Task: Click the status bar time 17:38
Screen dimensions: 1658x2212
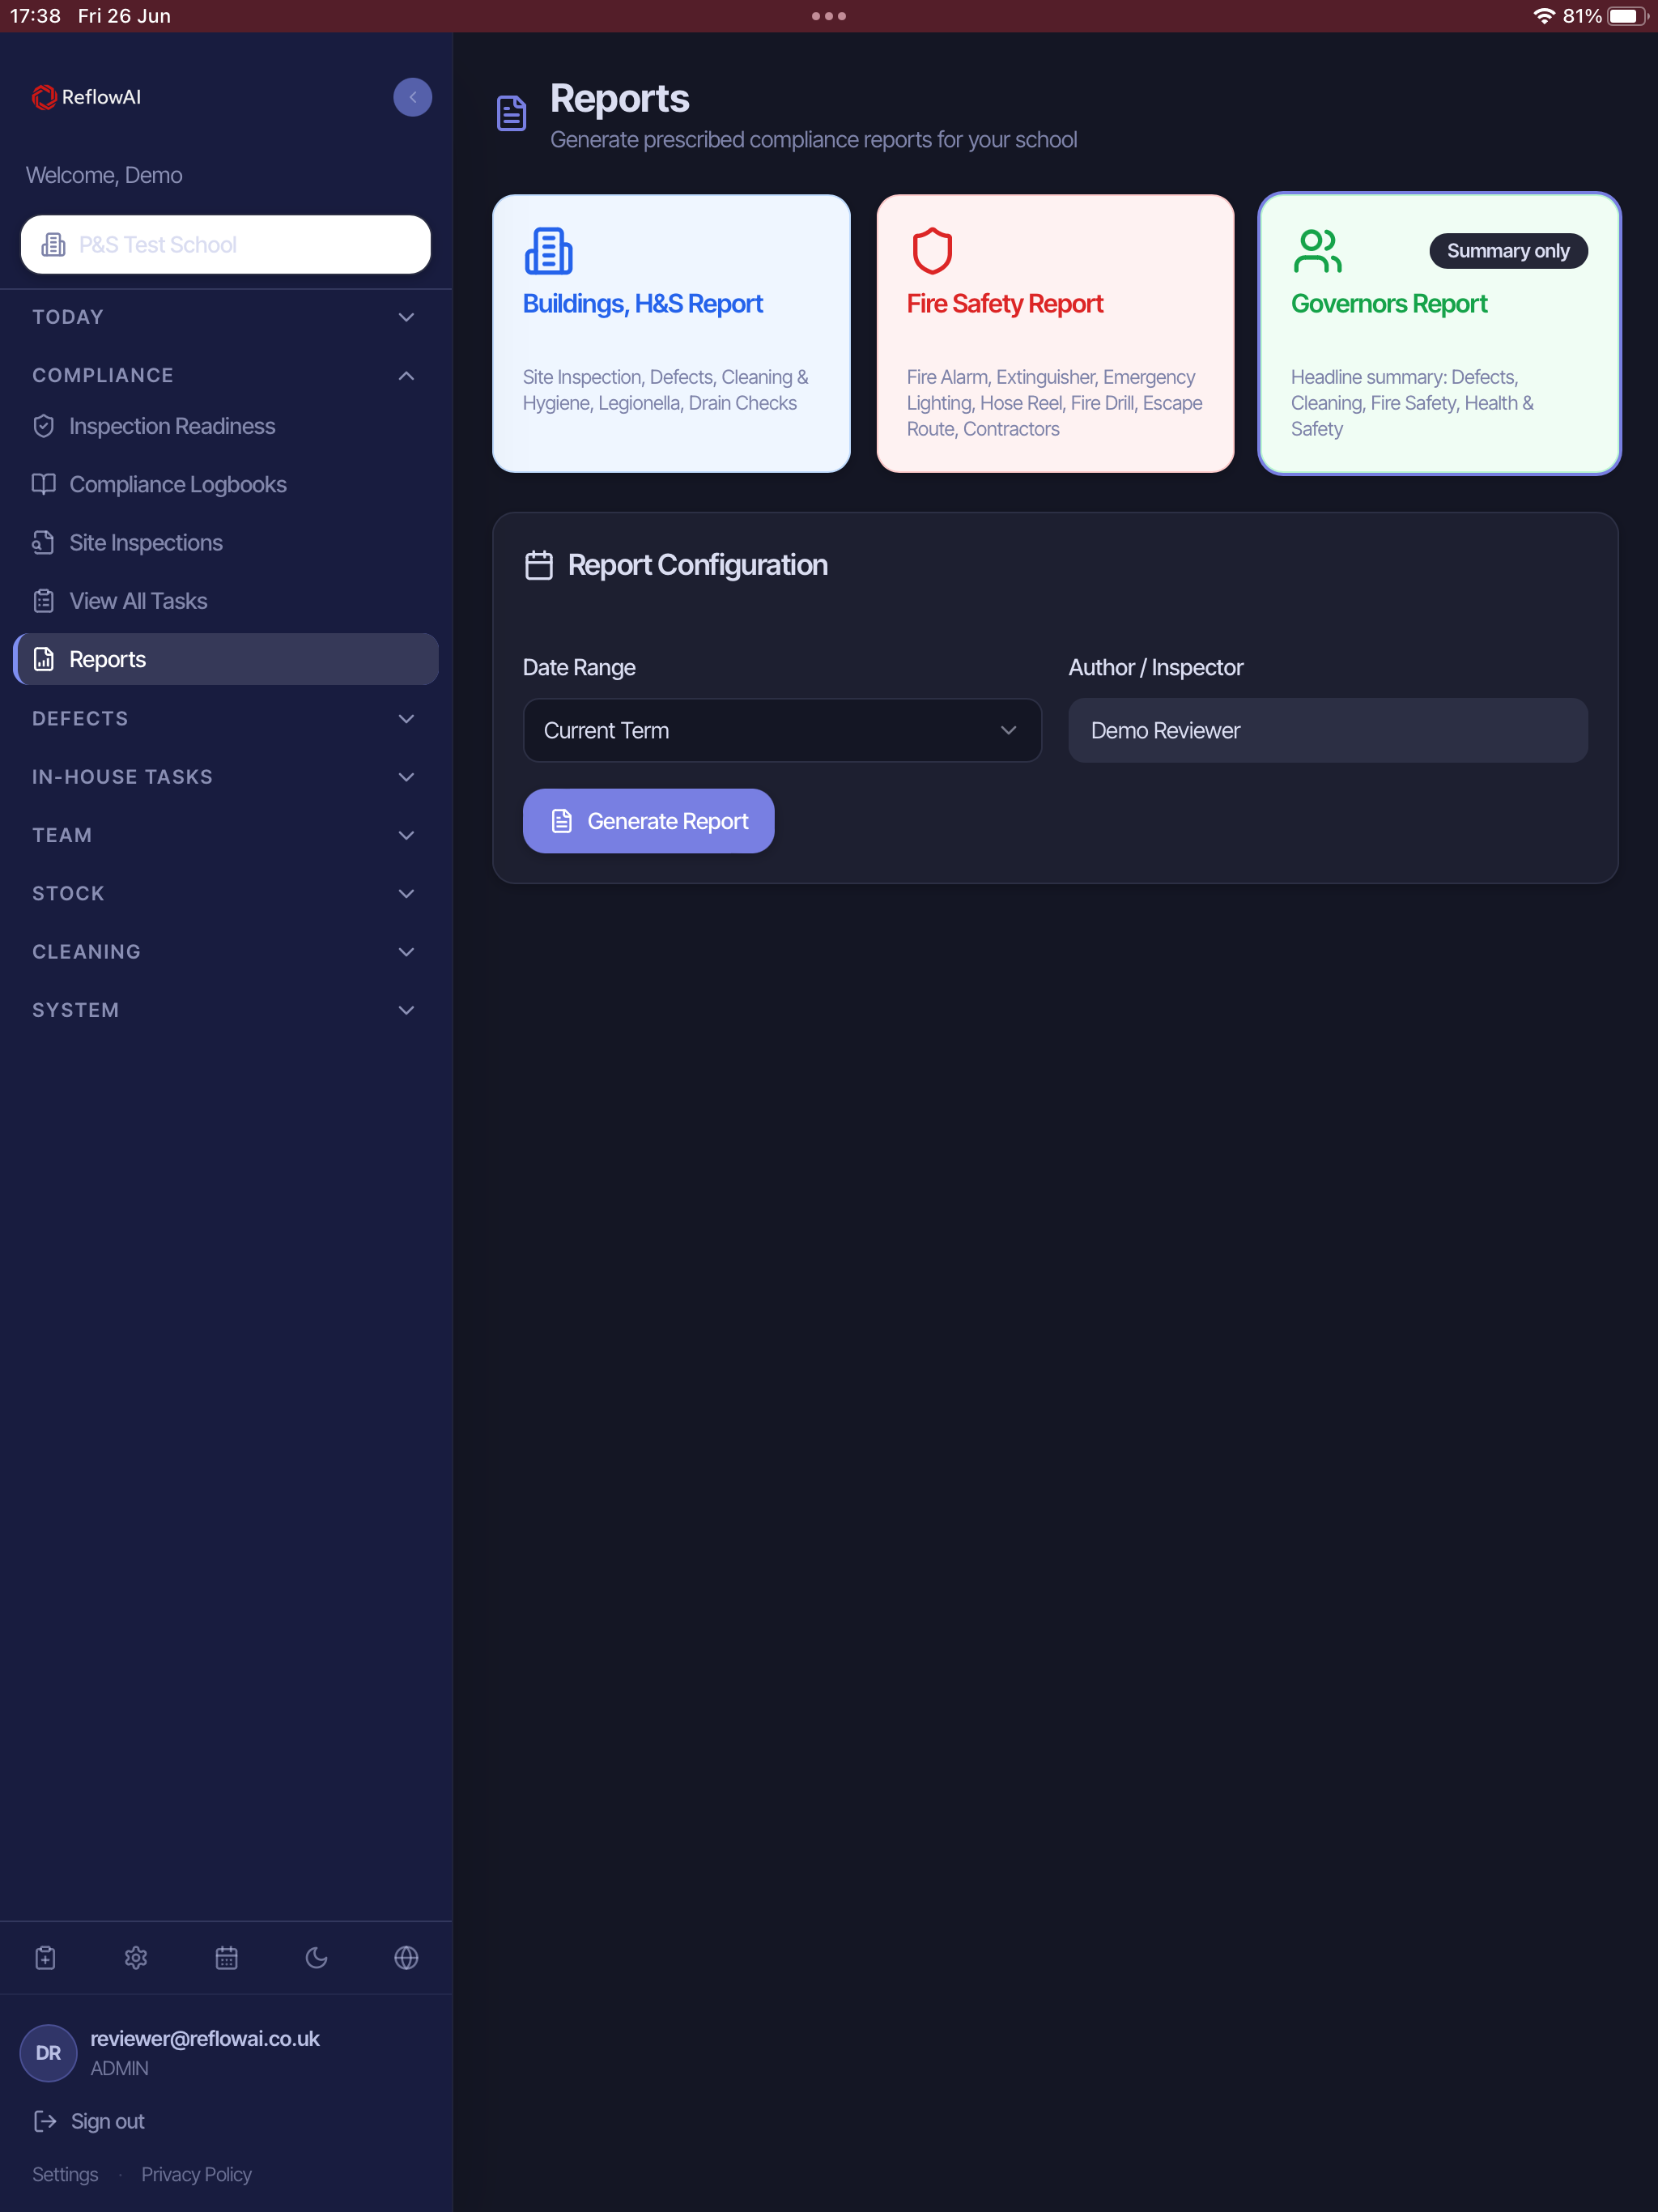Action: 36,16
